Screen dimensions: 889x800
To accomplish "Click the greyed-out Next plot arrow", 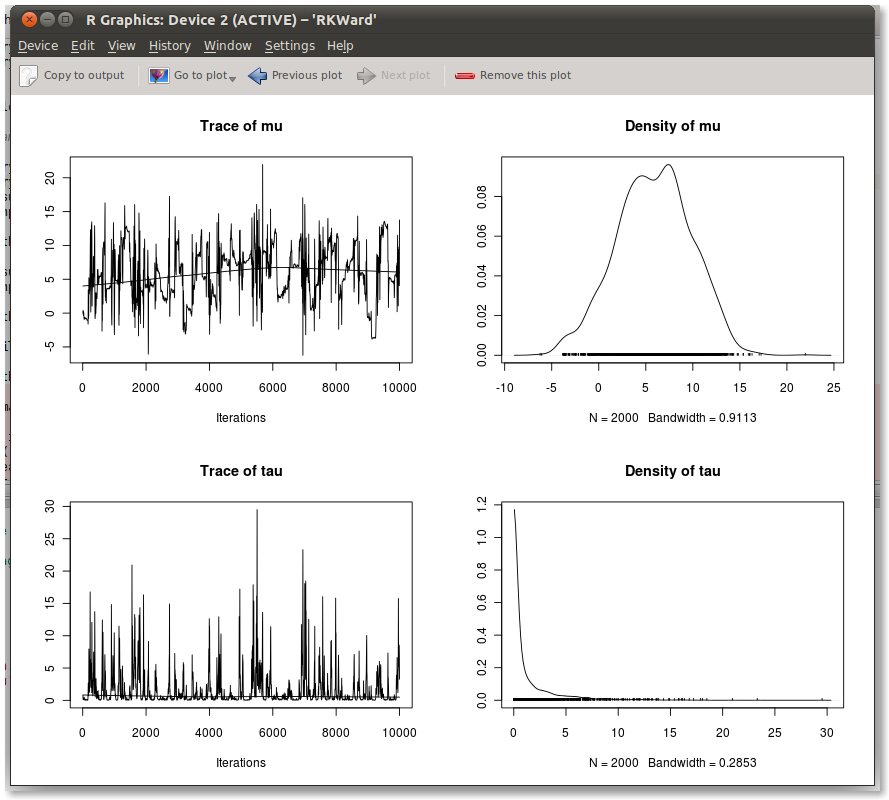I will (367, 76).
